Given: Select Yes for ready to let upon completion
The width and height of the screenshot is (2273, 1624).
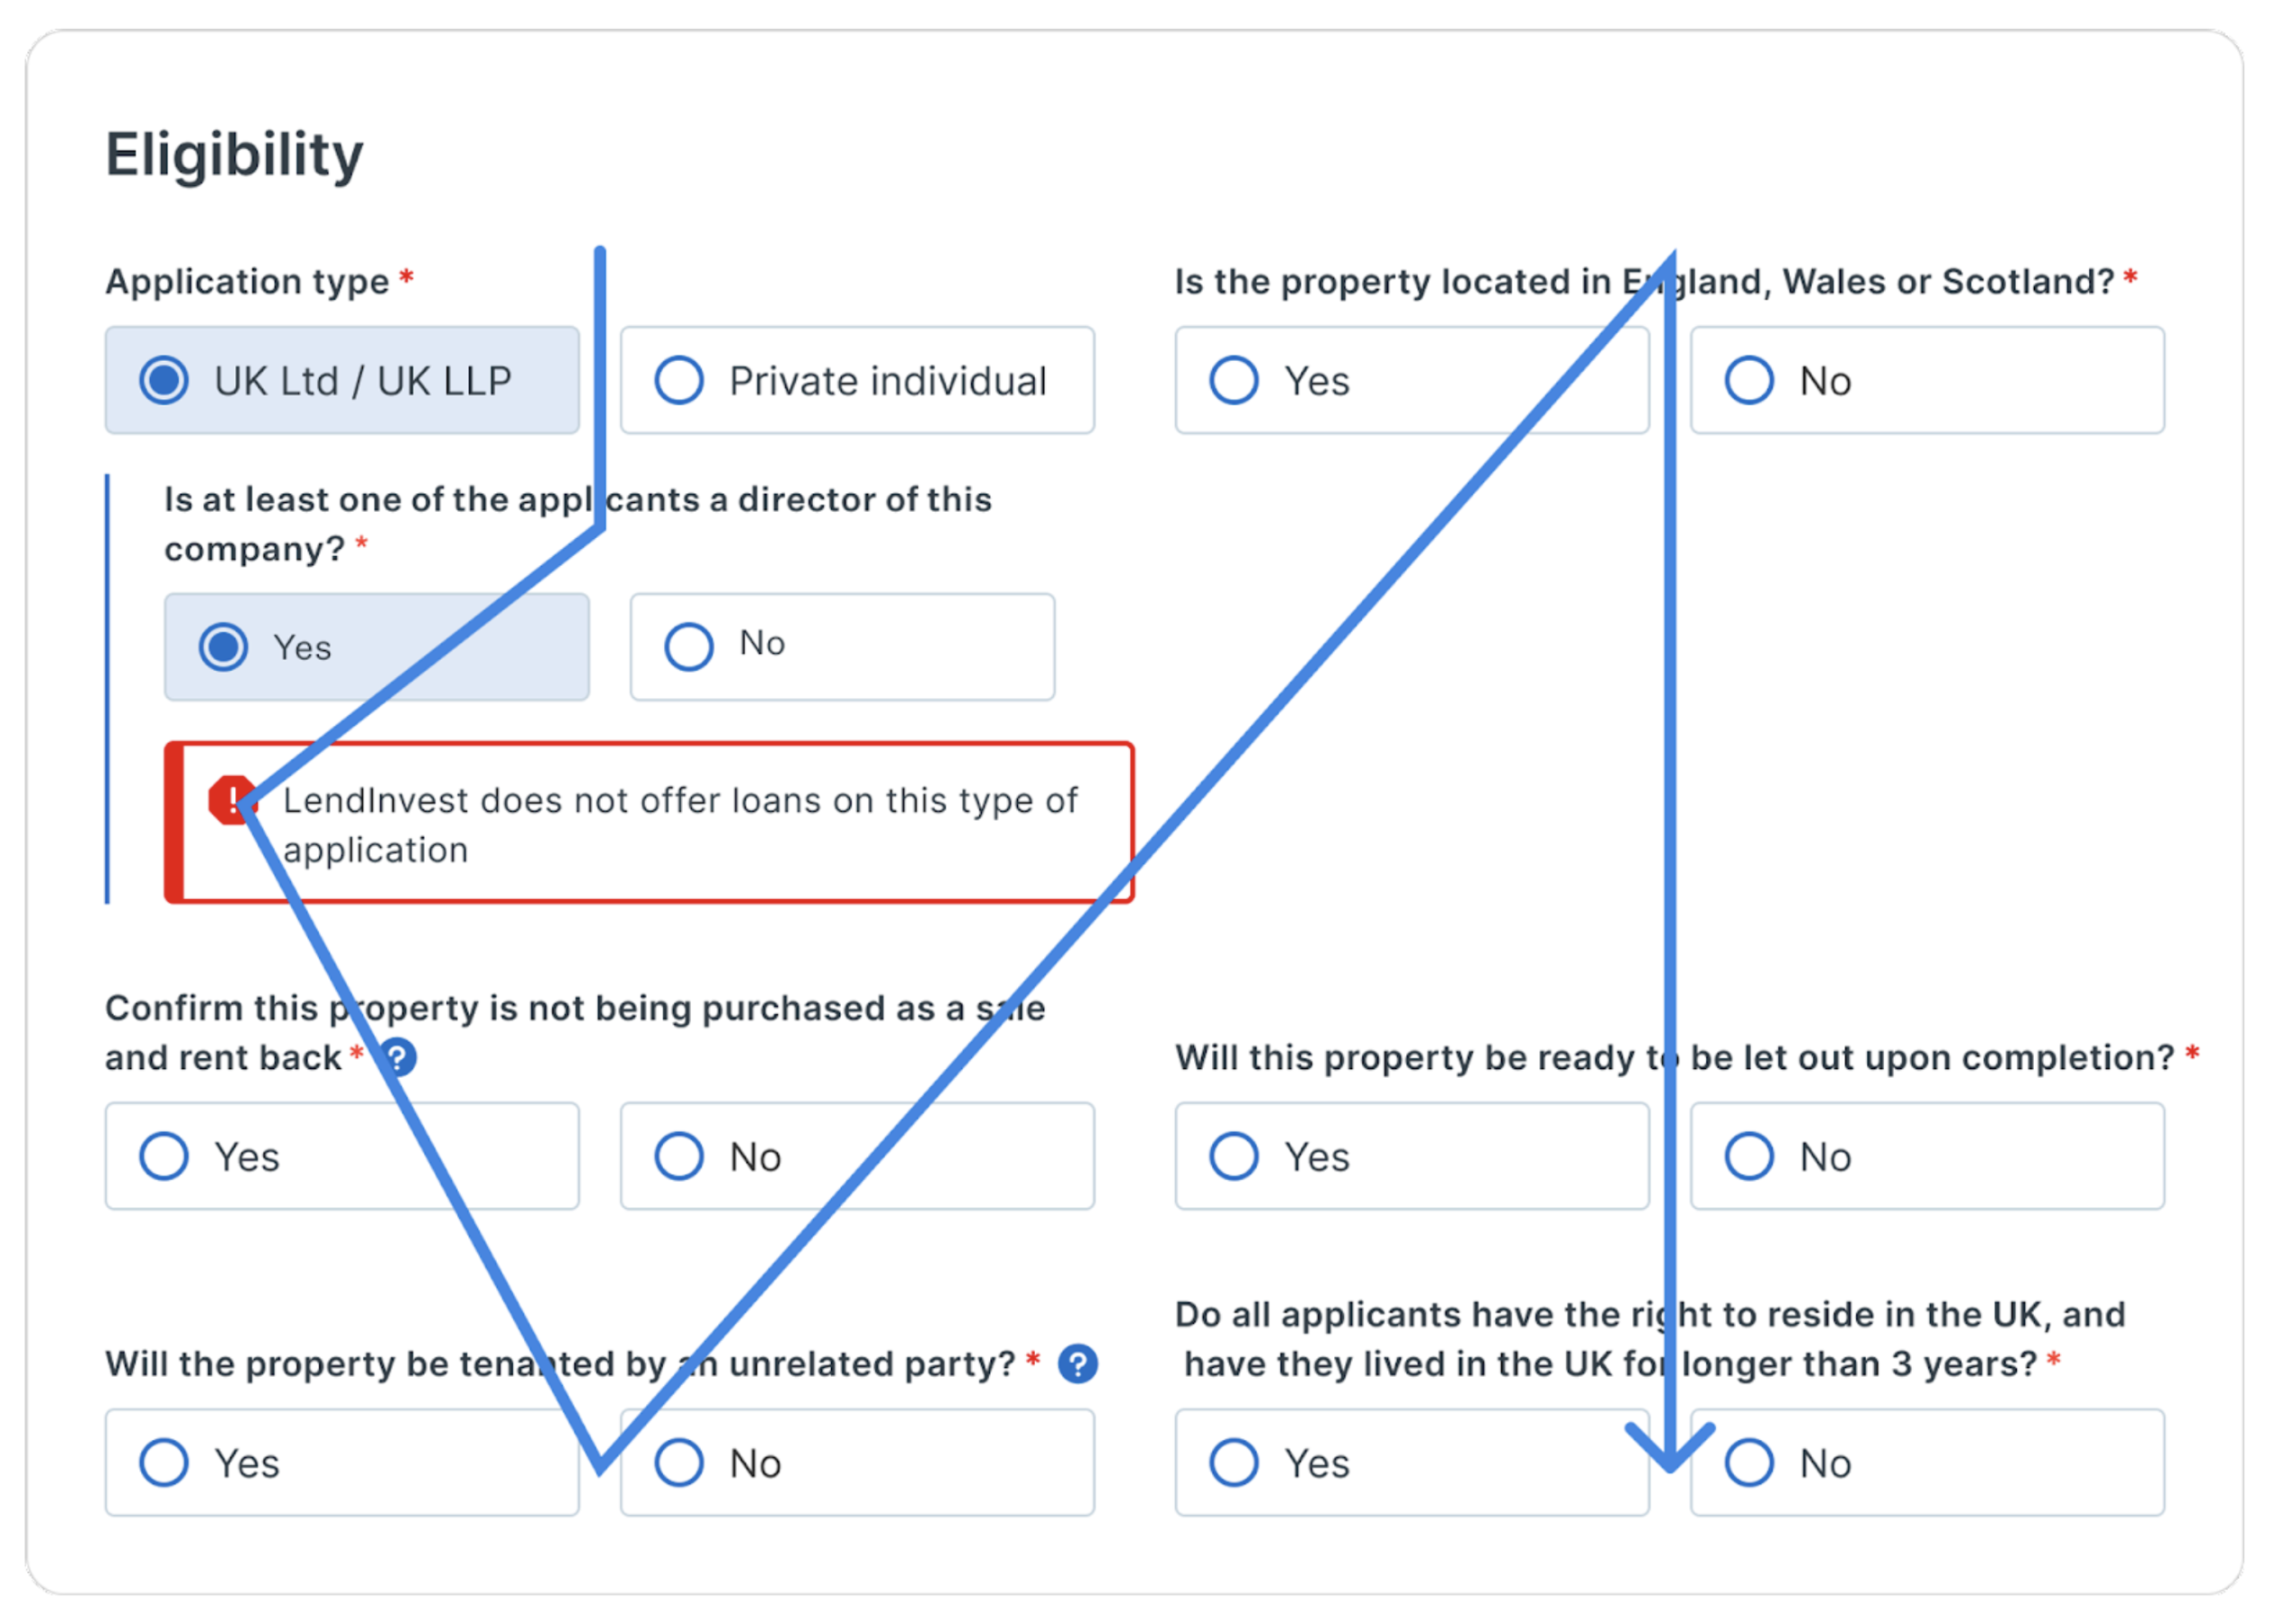Looking at the screenshot, I should coord(1412,1156).
